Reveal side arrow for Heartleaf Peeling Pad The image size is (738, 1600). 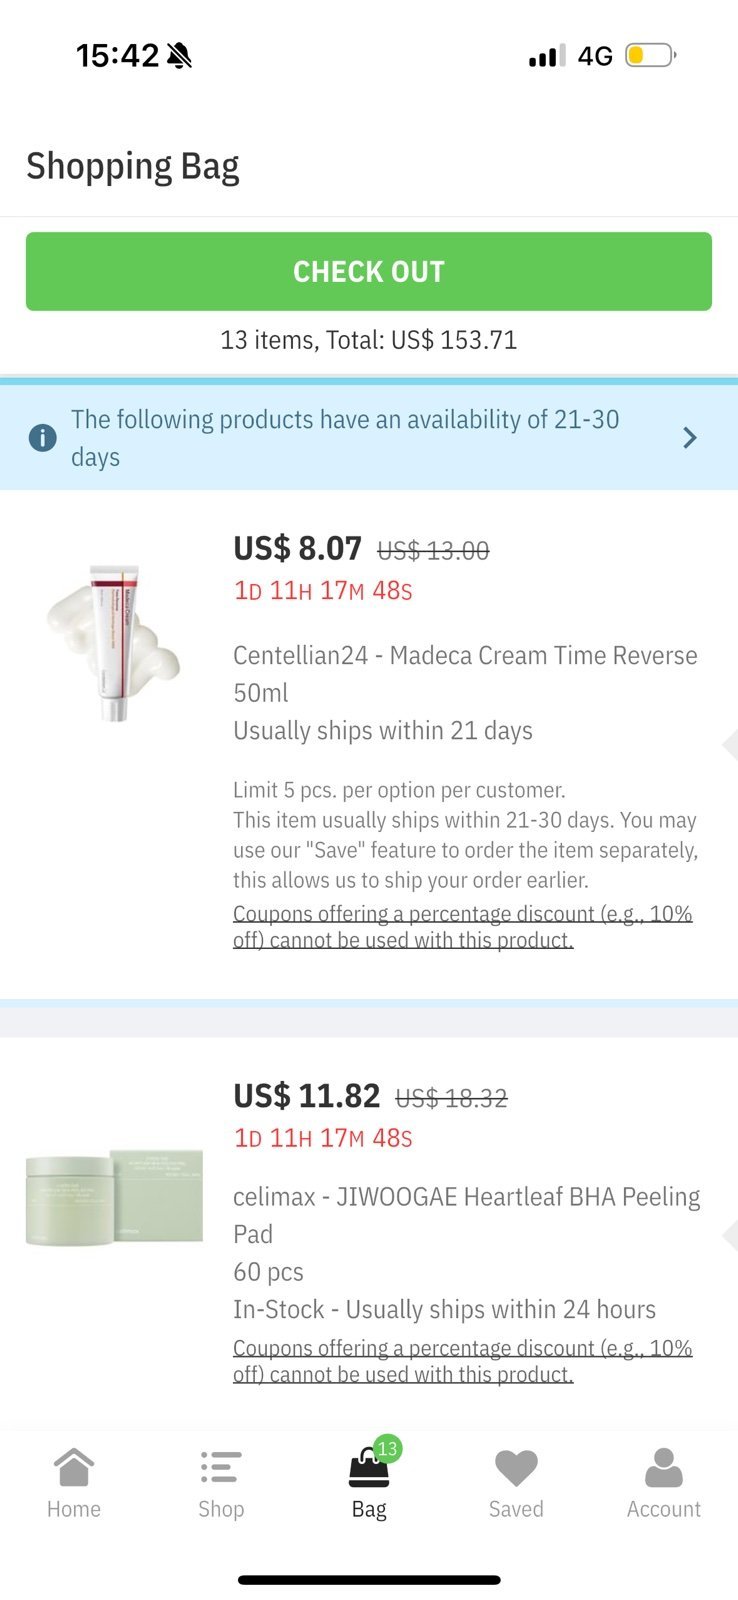729,1234
